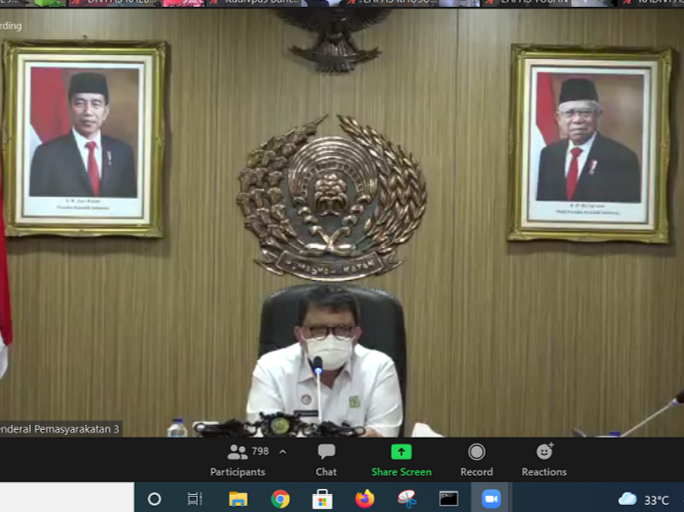Click the green Share Screen button

[401, 460]
